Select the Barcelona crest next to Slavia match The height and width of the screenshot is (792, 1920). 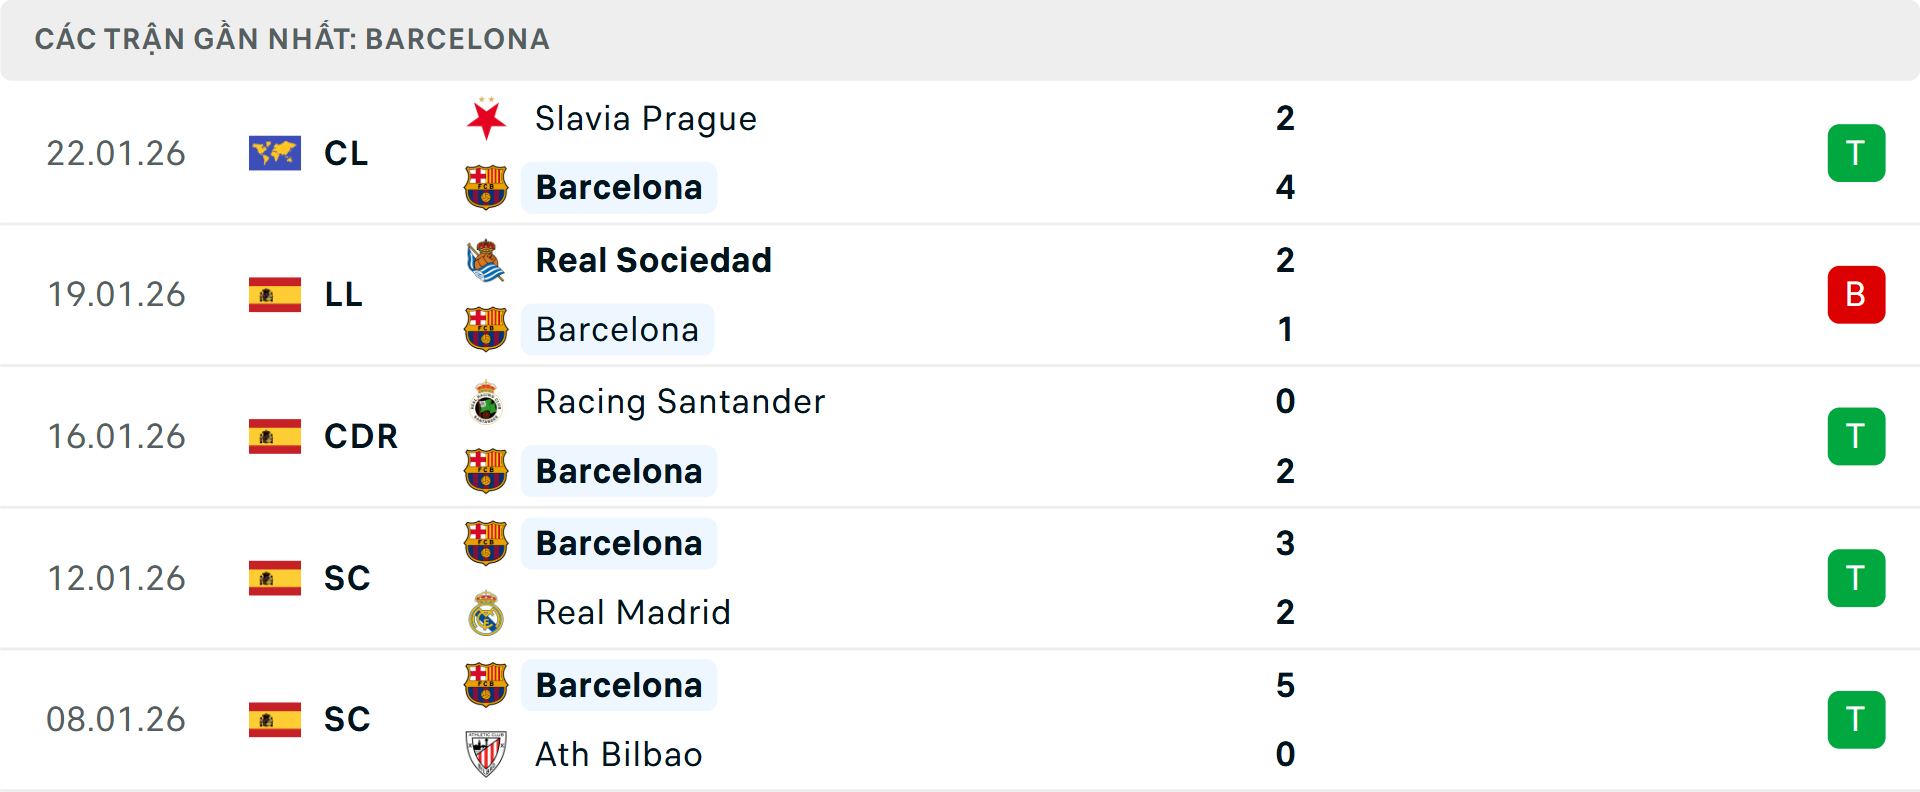point(487,187)
